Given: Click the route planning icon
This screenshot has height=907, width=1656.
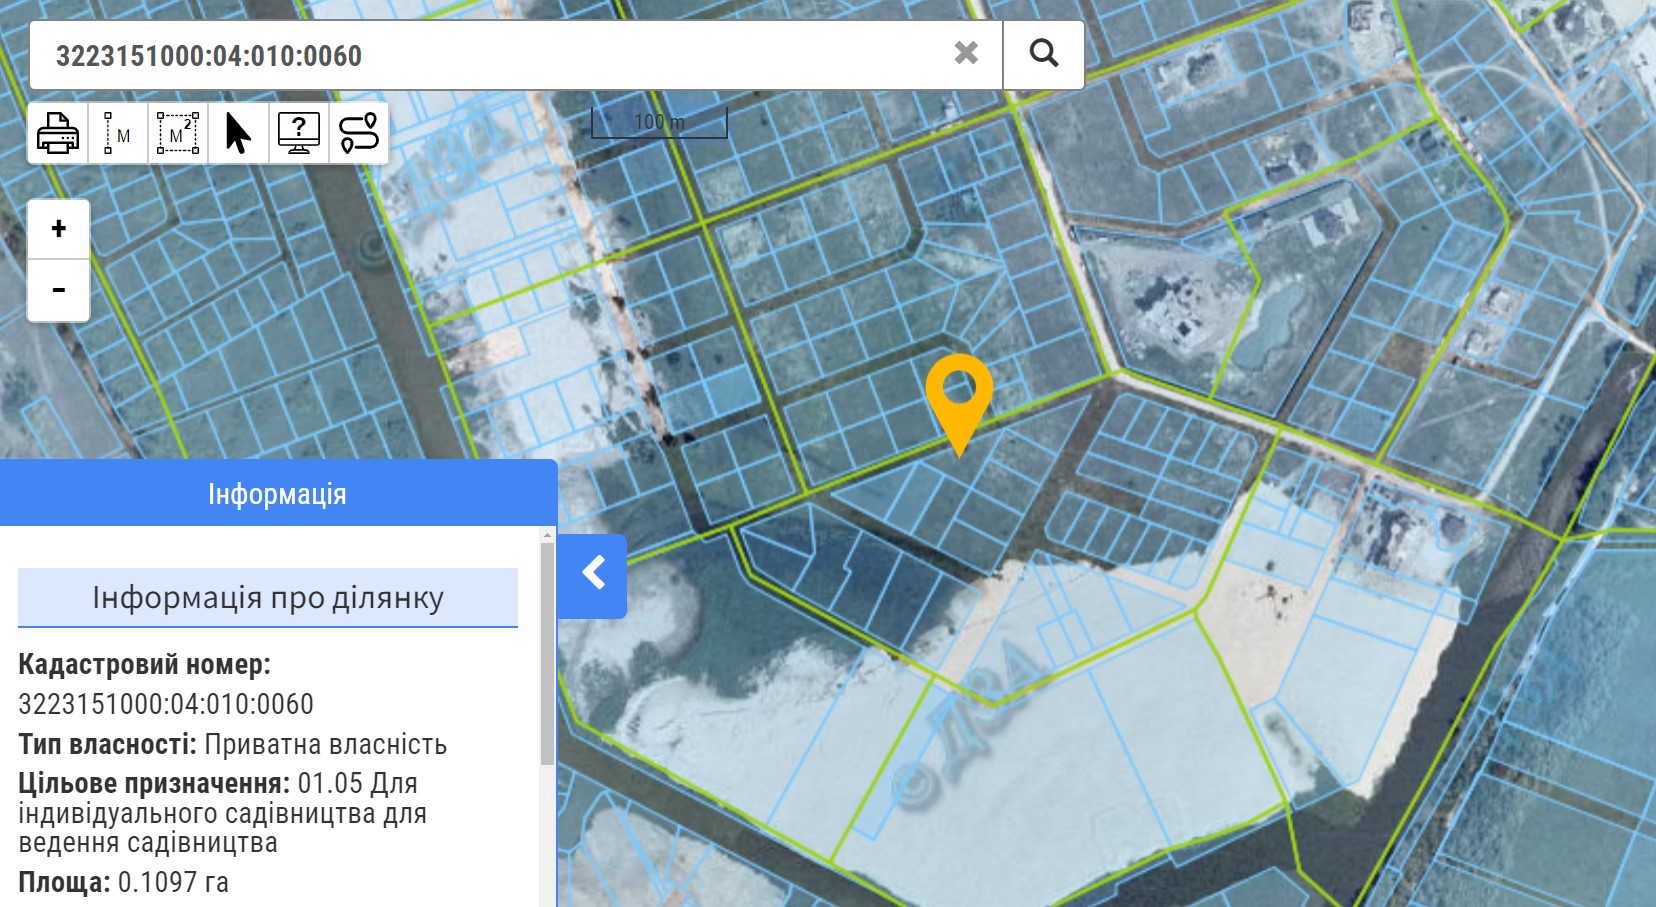Looking at the screenshot, I should (359, 133).
